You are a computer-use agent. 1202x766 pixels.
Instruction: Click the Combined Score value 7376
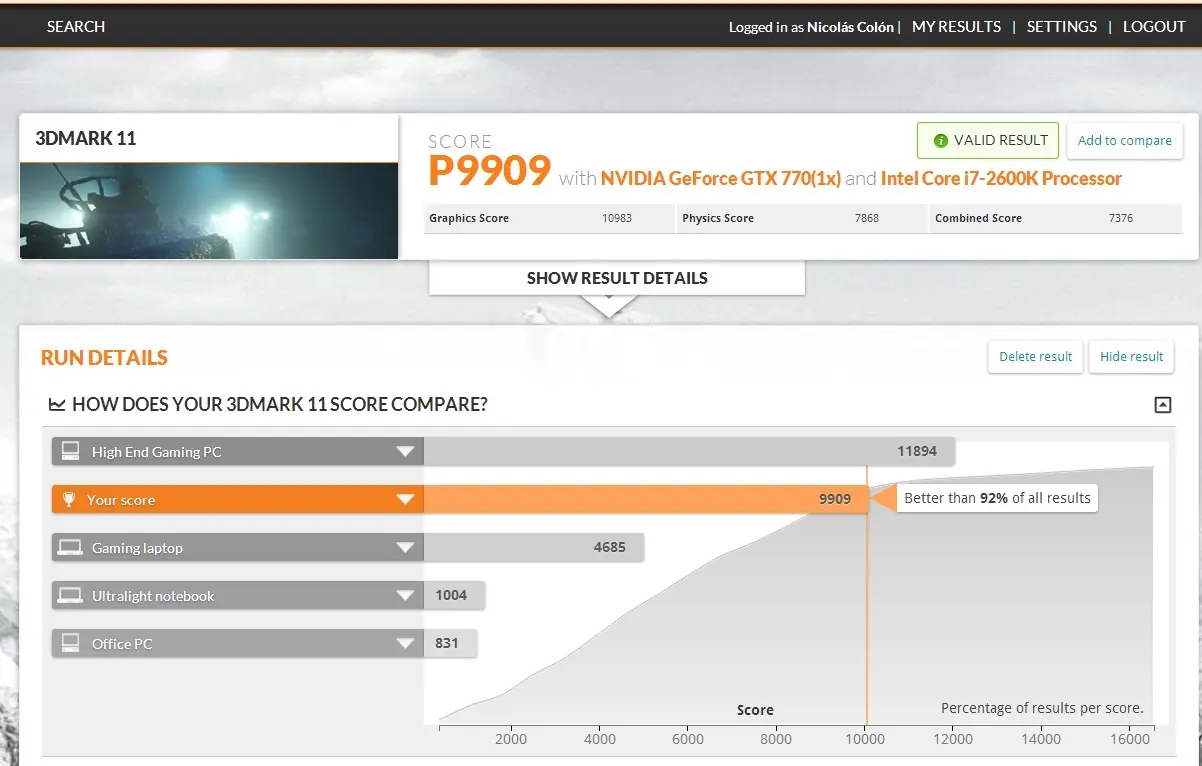(1121, 218)
